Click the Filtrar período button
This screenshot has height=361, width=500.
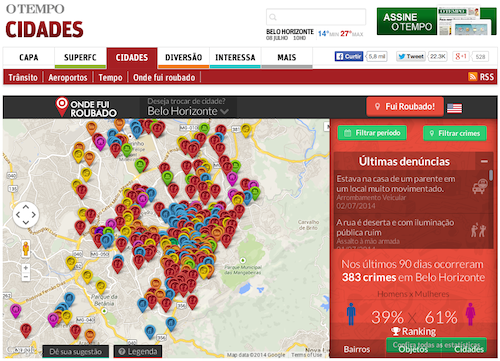(372, 133)
